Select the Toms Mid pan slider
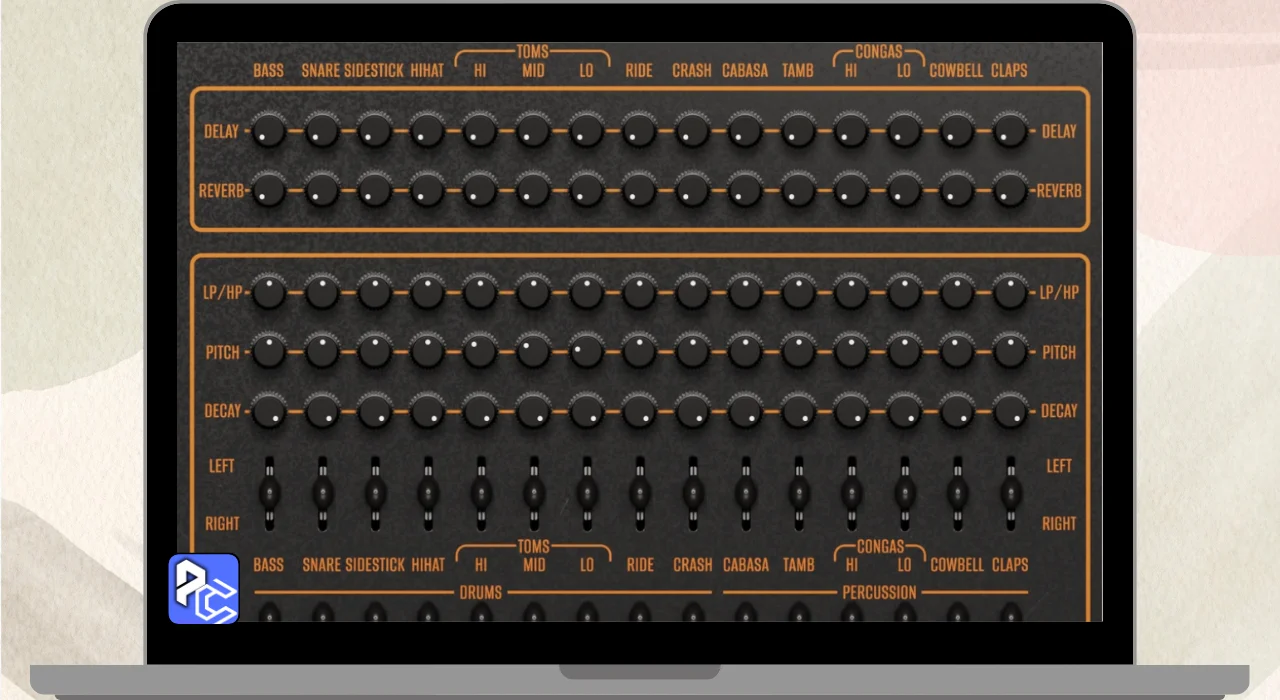1280x700 pixels. pos(534,493)
